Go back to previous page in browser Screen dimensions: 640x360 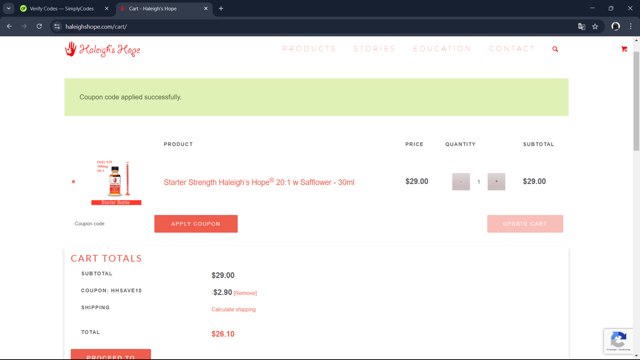click(x=9, y=27)
